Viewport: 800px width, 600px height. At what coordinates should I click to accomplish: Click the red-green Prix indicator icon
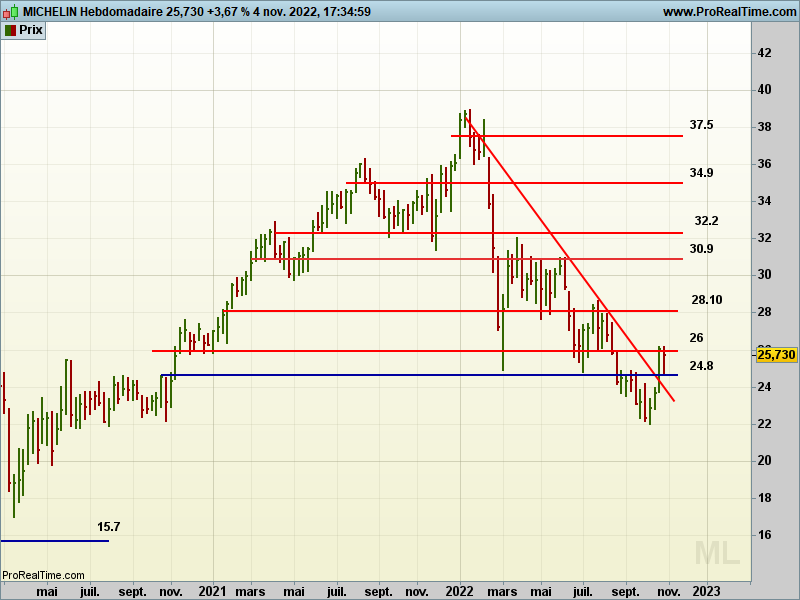coord(10,30)
